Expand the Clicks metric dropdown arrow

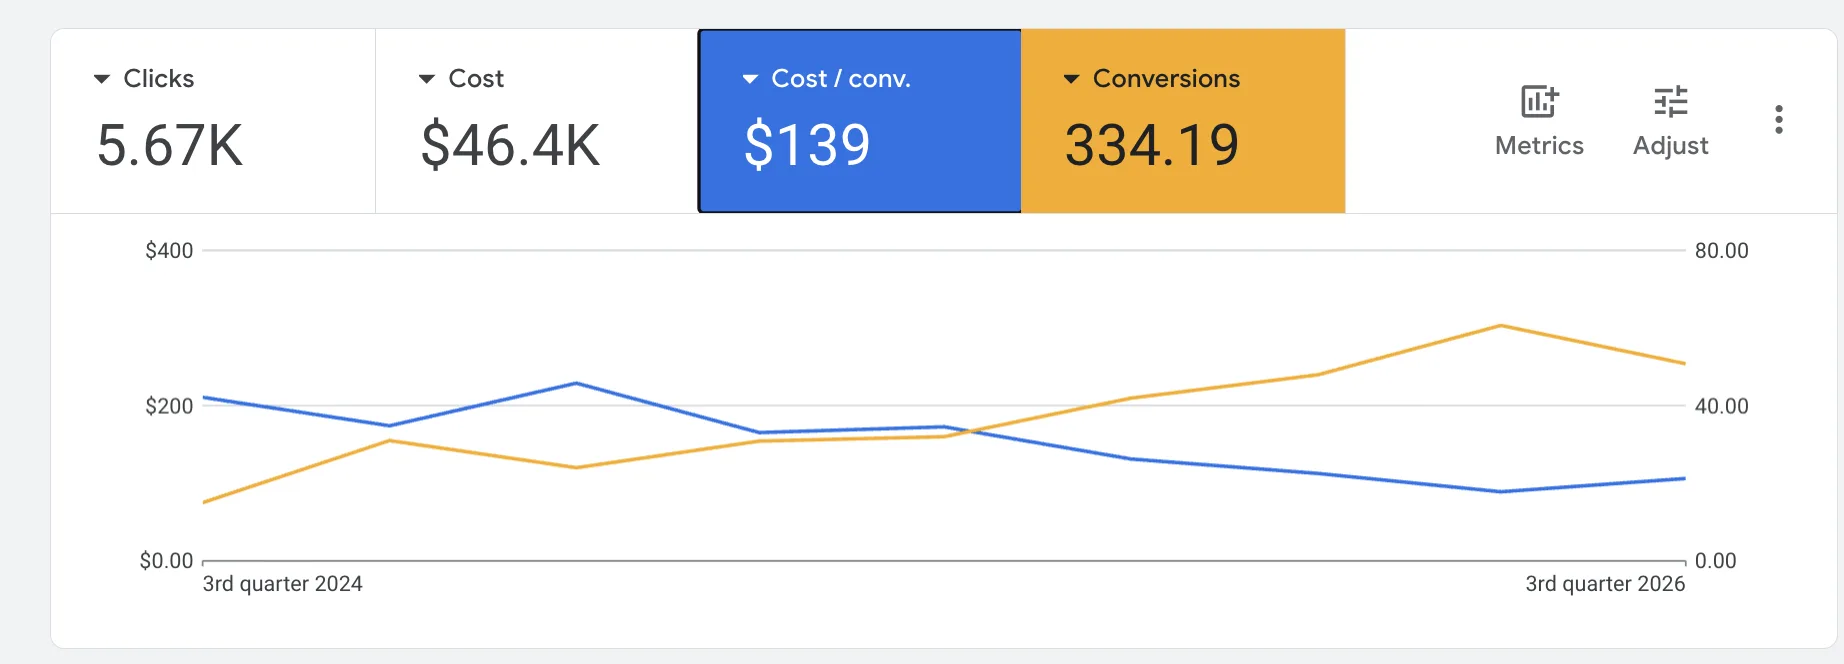[x=101, y=79]
